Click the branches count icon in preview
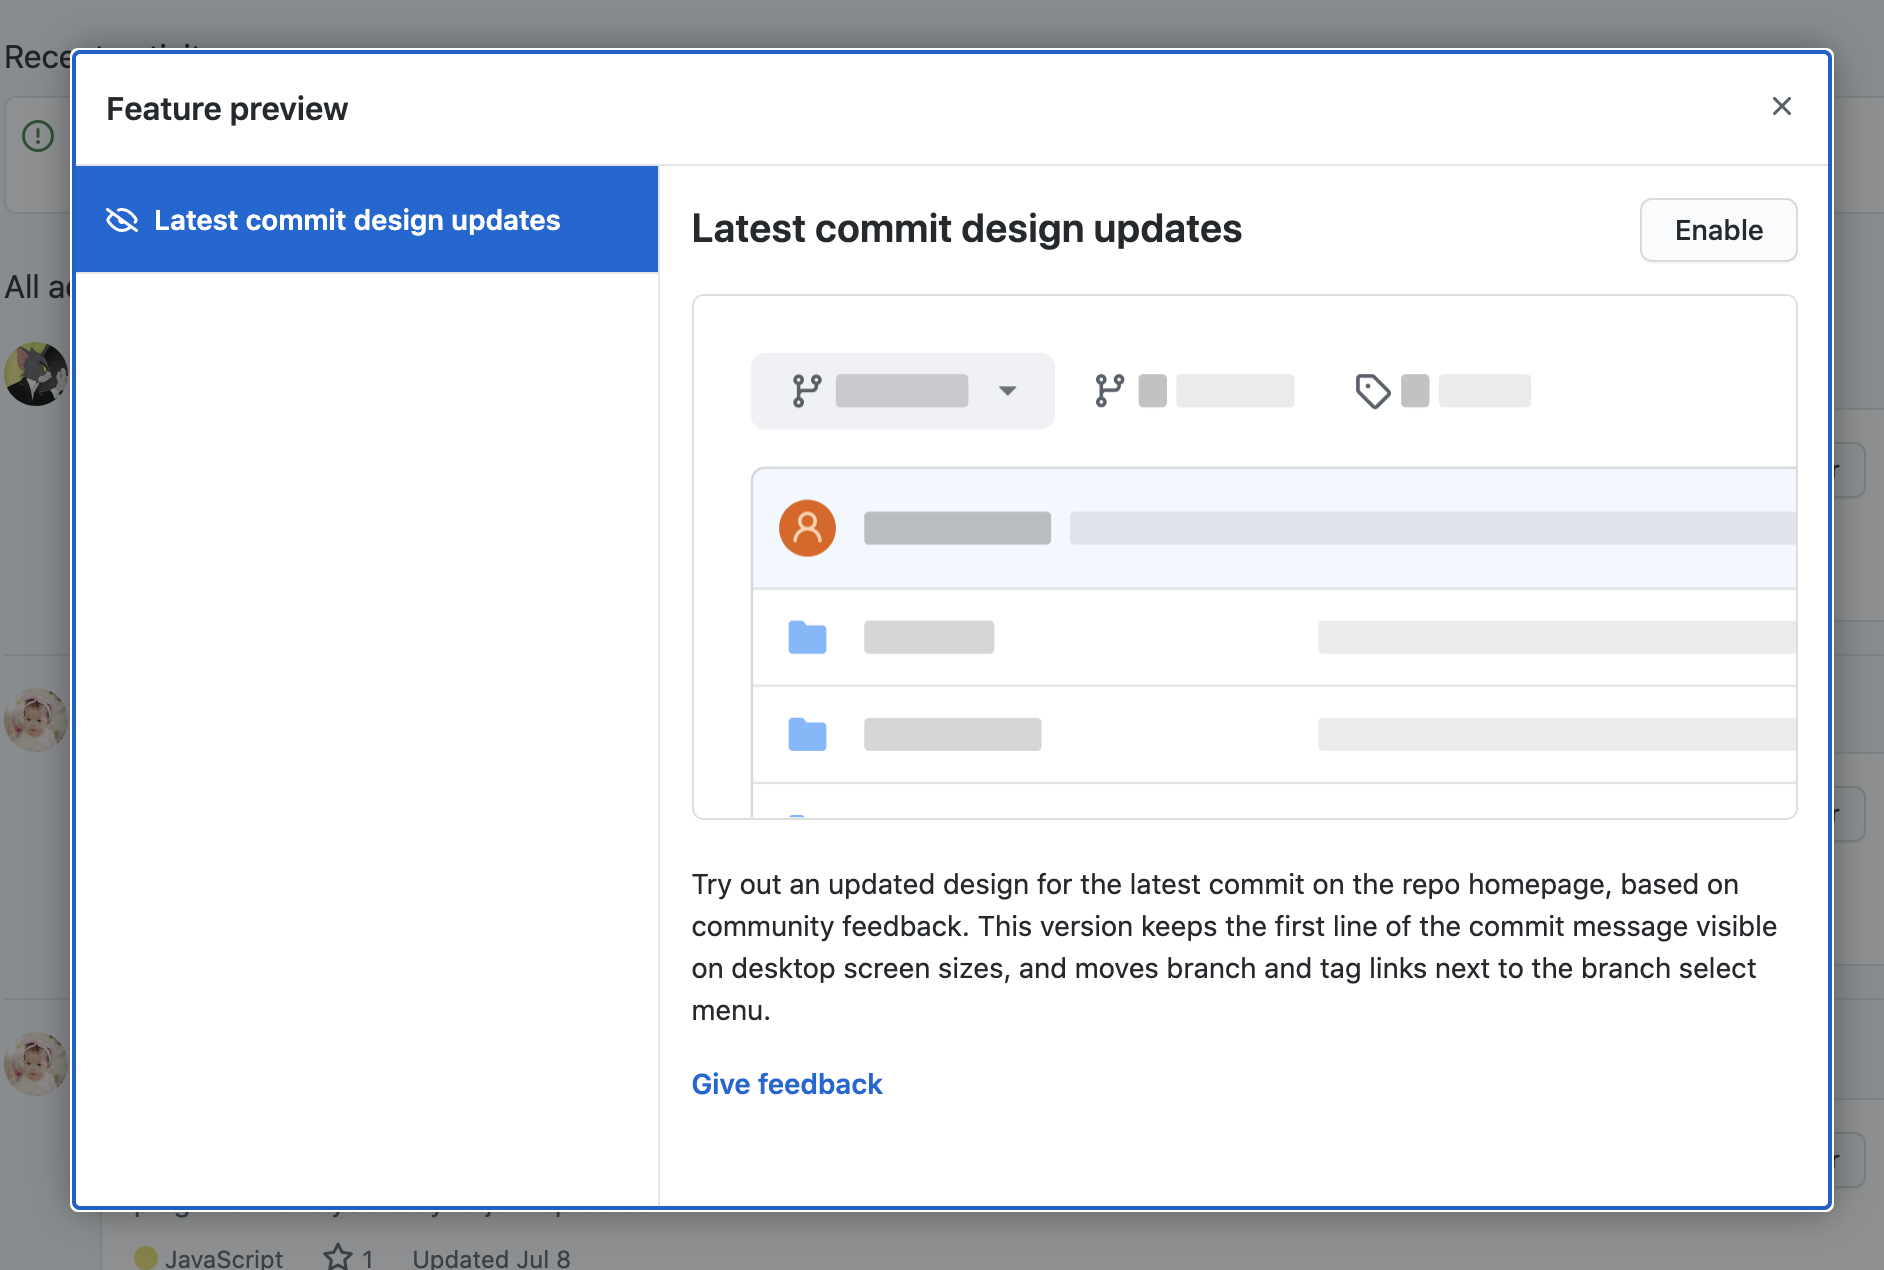This screenshot has width=1884, height=1270. [x=1109, y=391]
